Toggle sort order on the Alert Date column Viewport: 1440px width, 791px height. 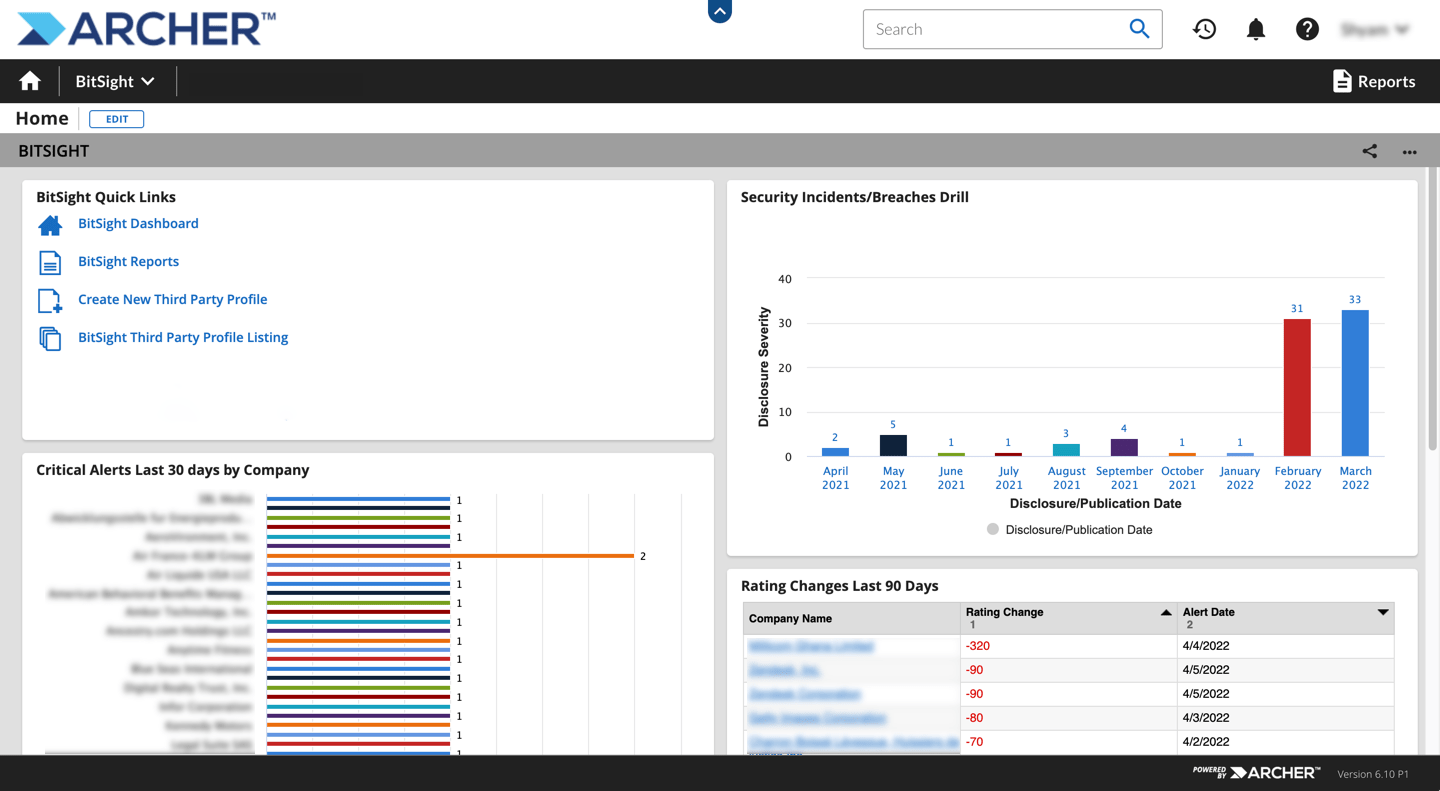1383,611
